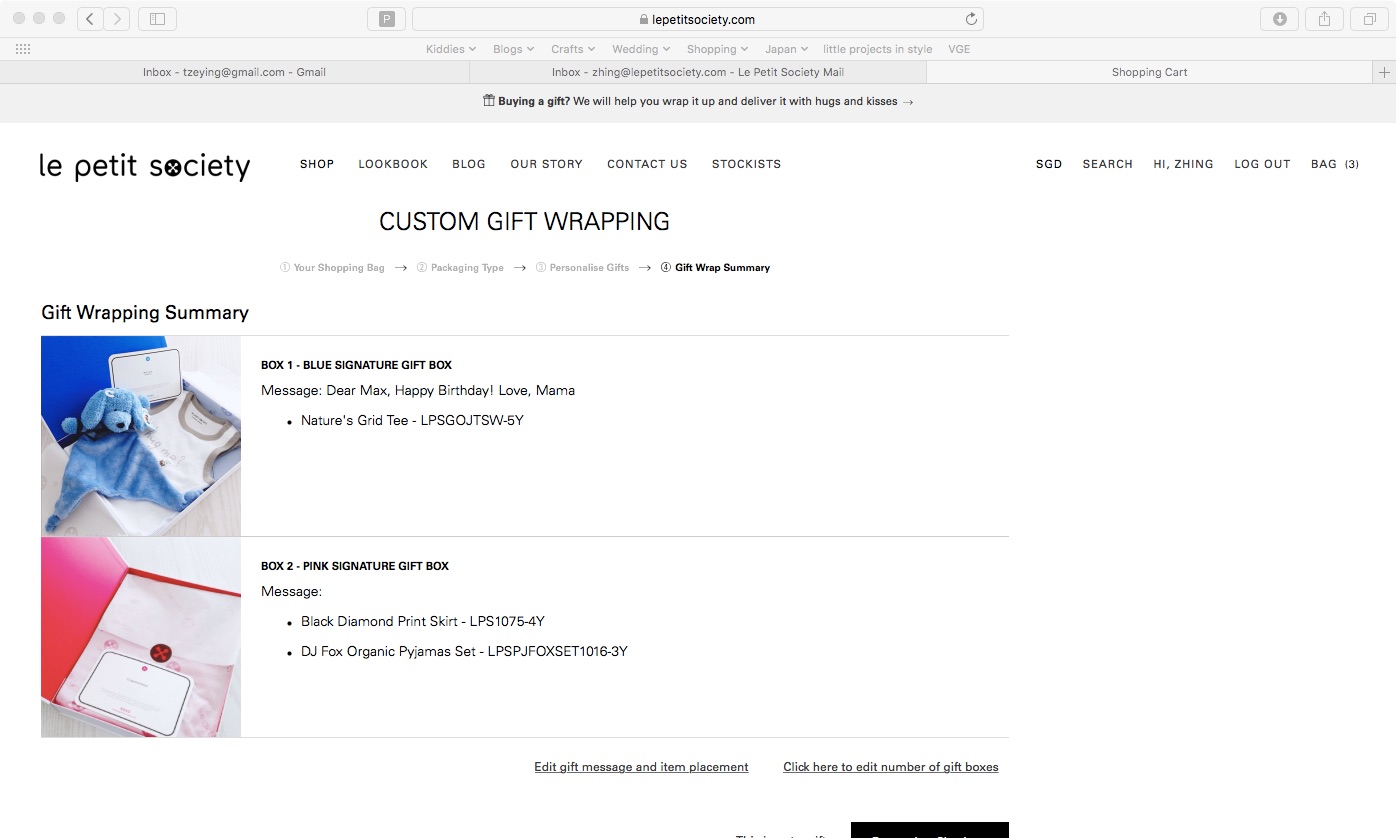Reload the page with the refresh icon
The width and height of the screenshot is (1396, 838).
coord(971,19)
